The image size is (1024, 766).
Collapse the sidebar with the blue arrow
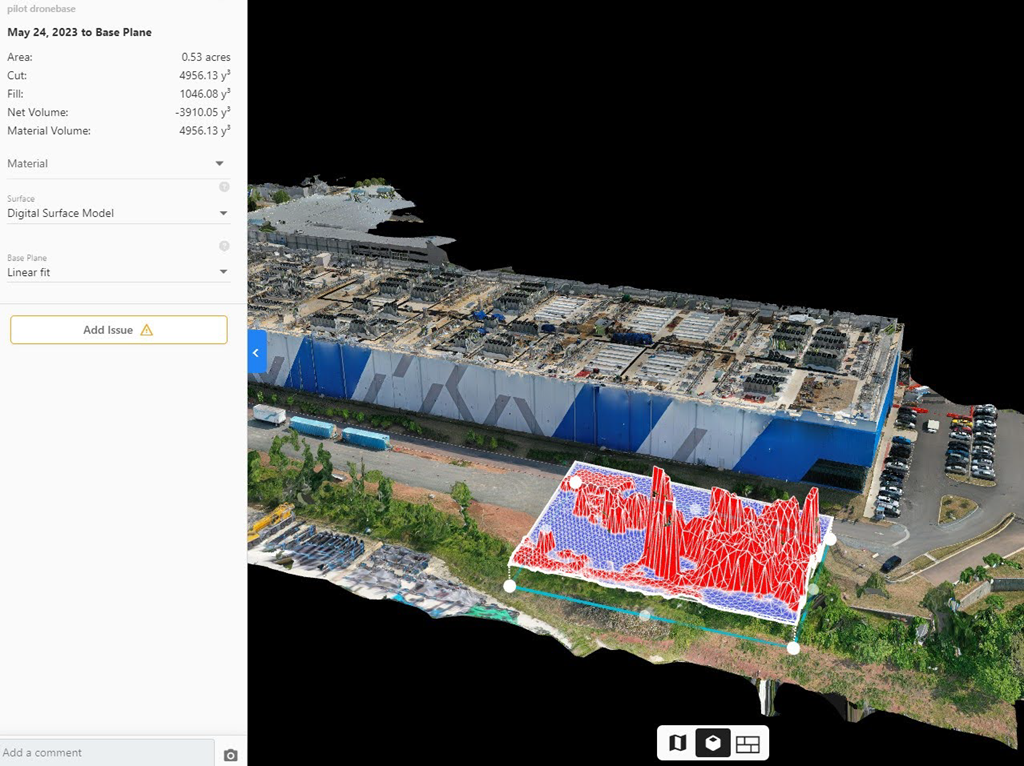pyautogui.click(x=256, y=353)
